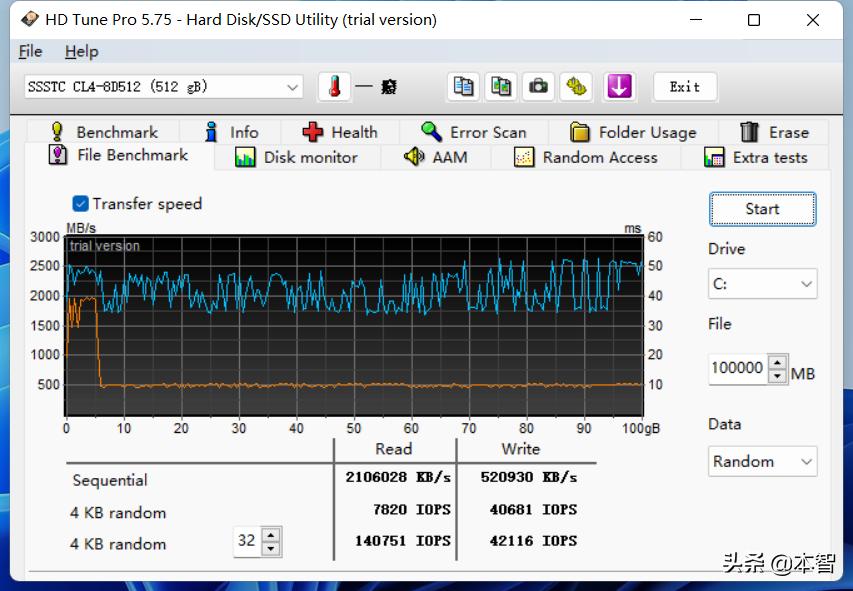Click the Write column header
The width and height of the screenshot is (853, 591).
(x=521, y=449)
